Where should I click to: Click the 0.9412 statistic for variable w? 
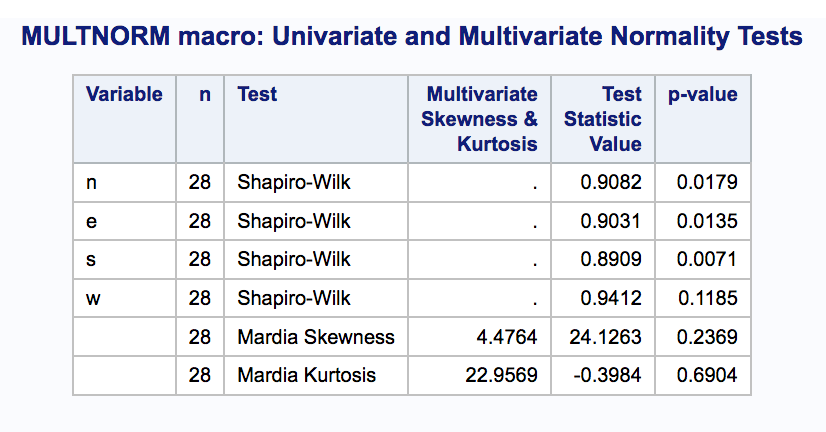point(611,298)
